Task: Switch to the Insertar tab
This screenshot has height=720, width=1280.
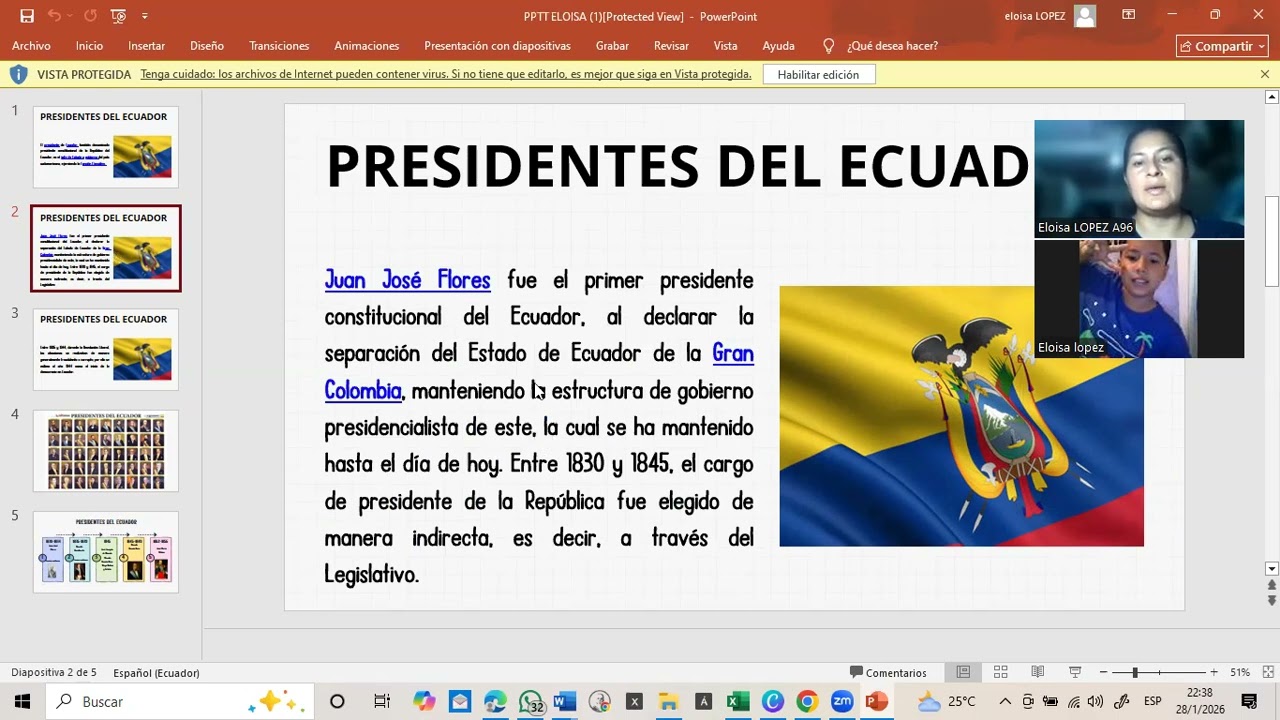Action: 146,46
